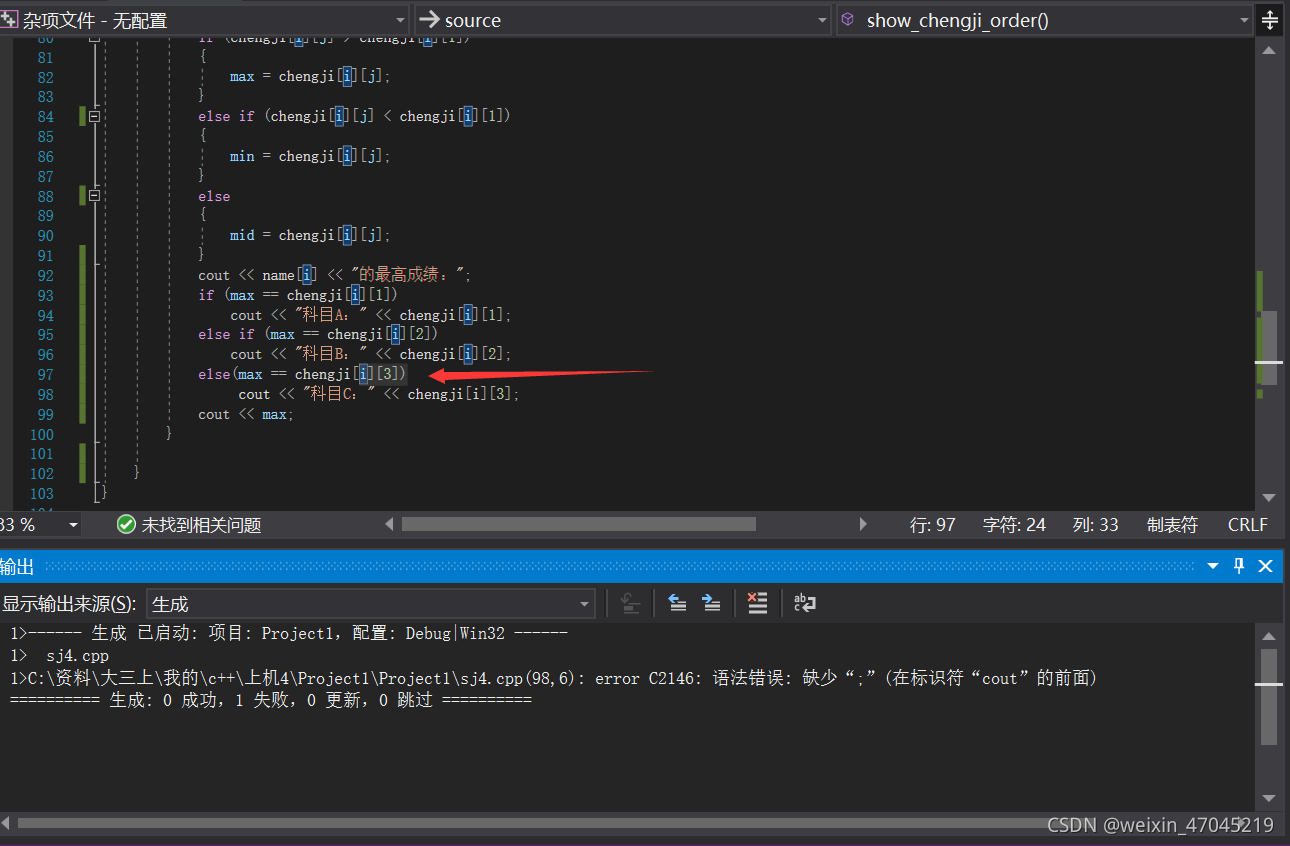
Task: Click the editor horizontal scrollbar thumb
Action: point(578,524)
